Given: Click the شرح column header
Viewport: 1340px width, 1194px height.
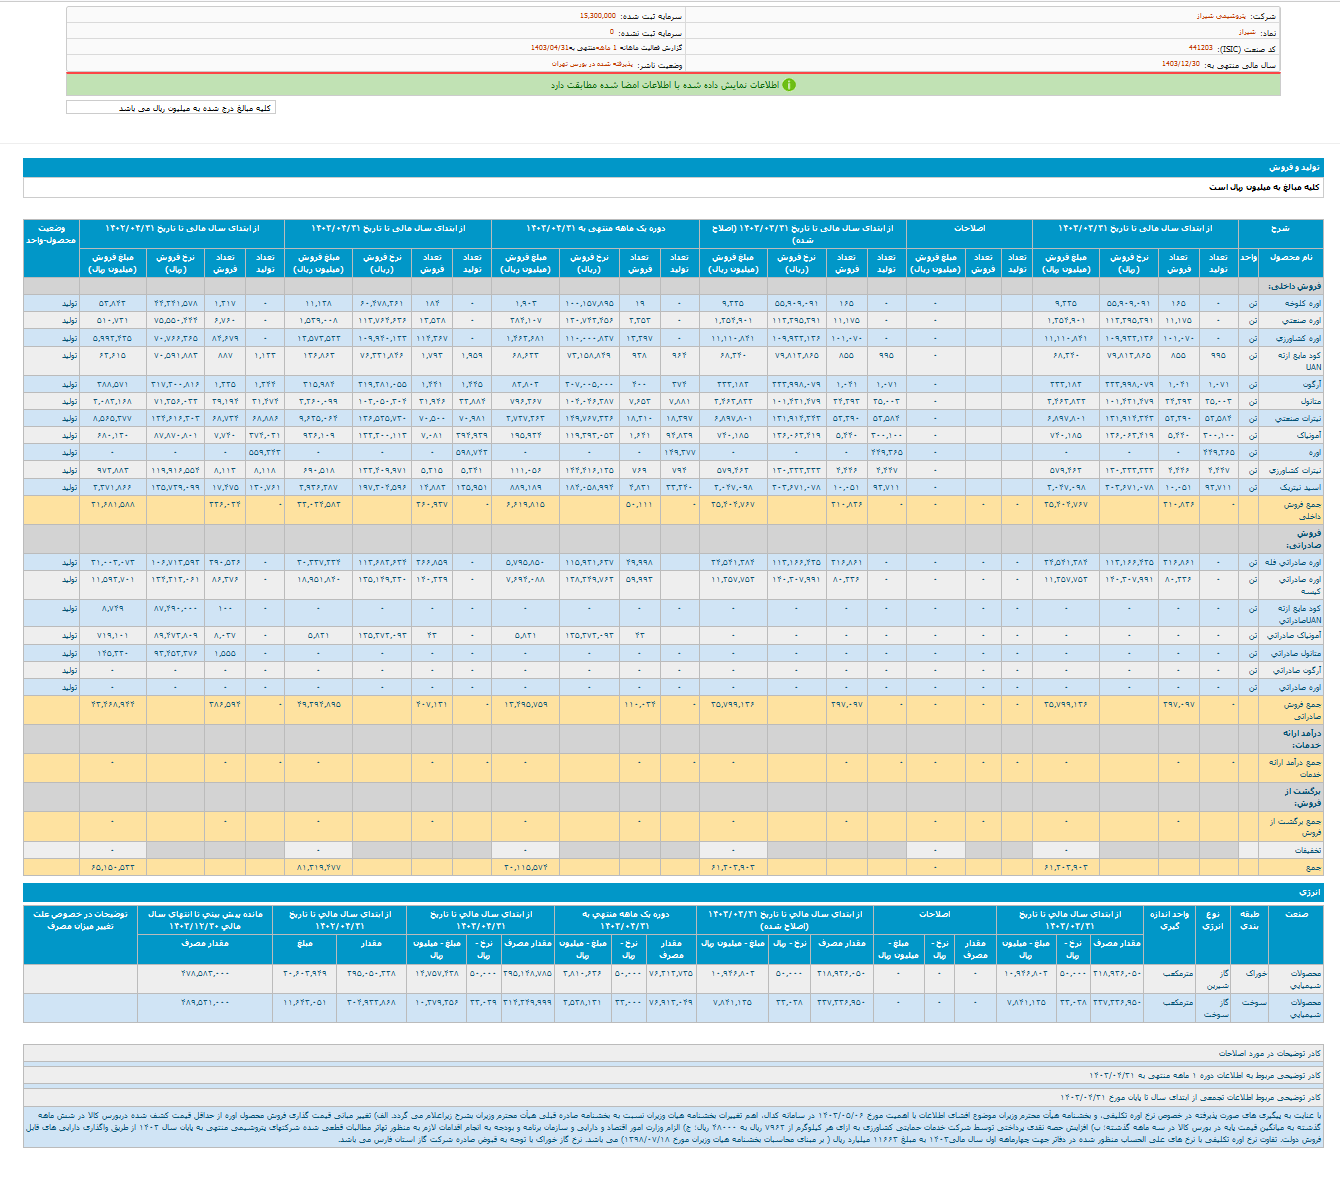Looking at the screenshot, I should (x=1280, y=229).
